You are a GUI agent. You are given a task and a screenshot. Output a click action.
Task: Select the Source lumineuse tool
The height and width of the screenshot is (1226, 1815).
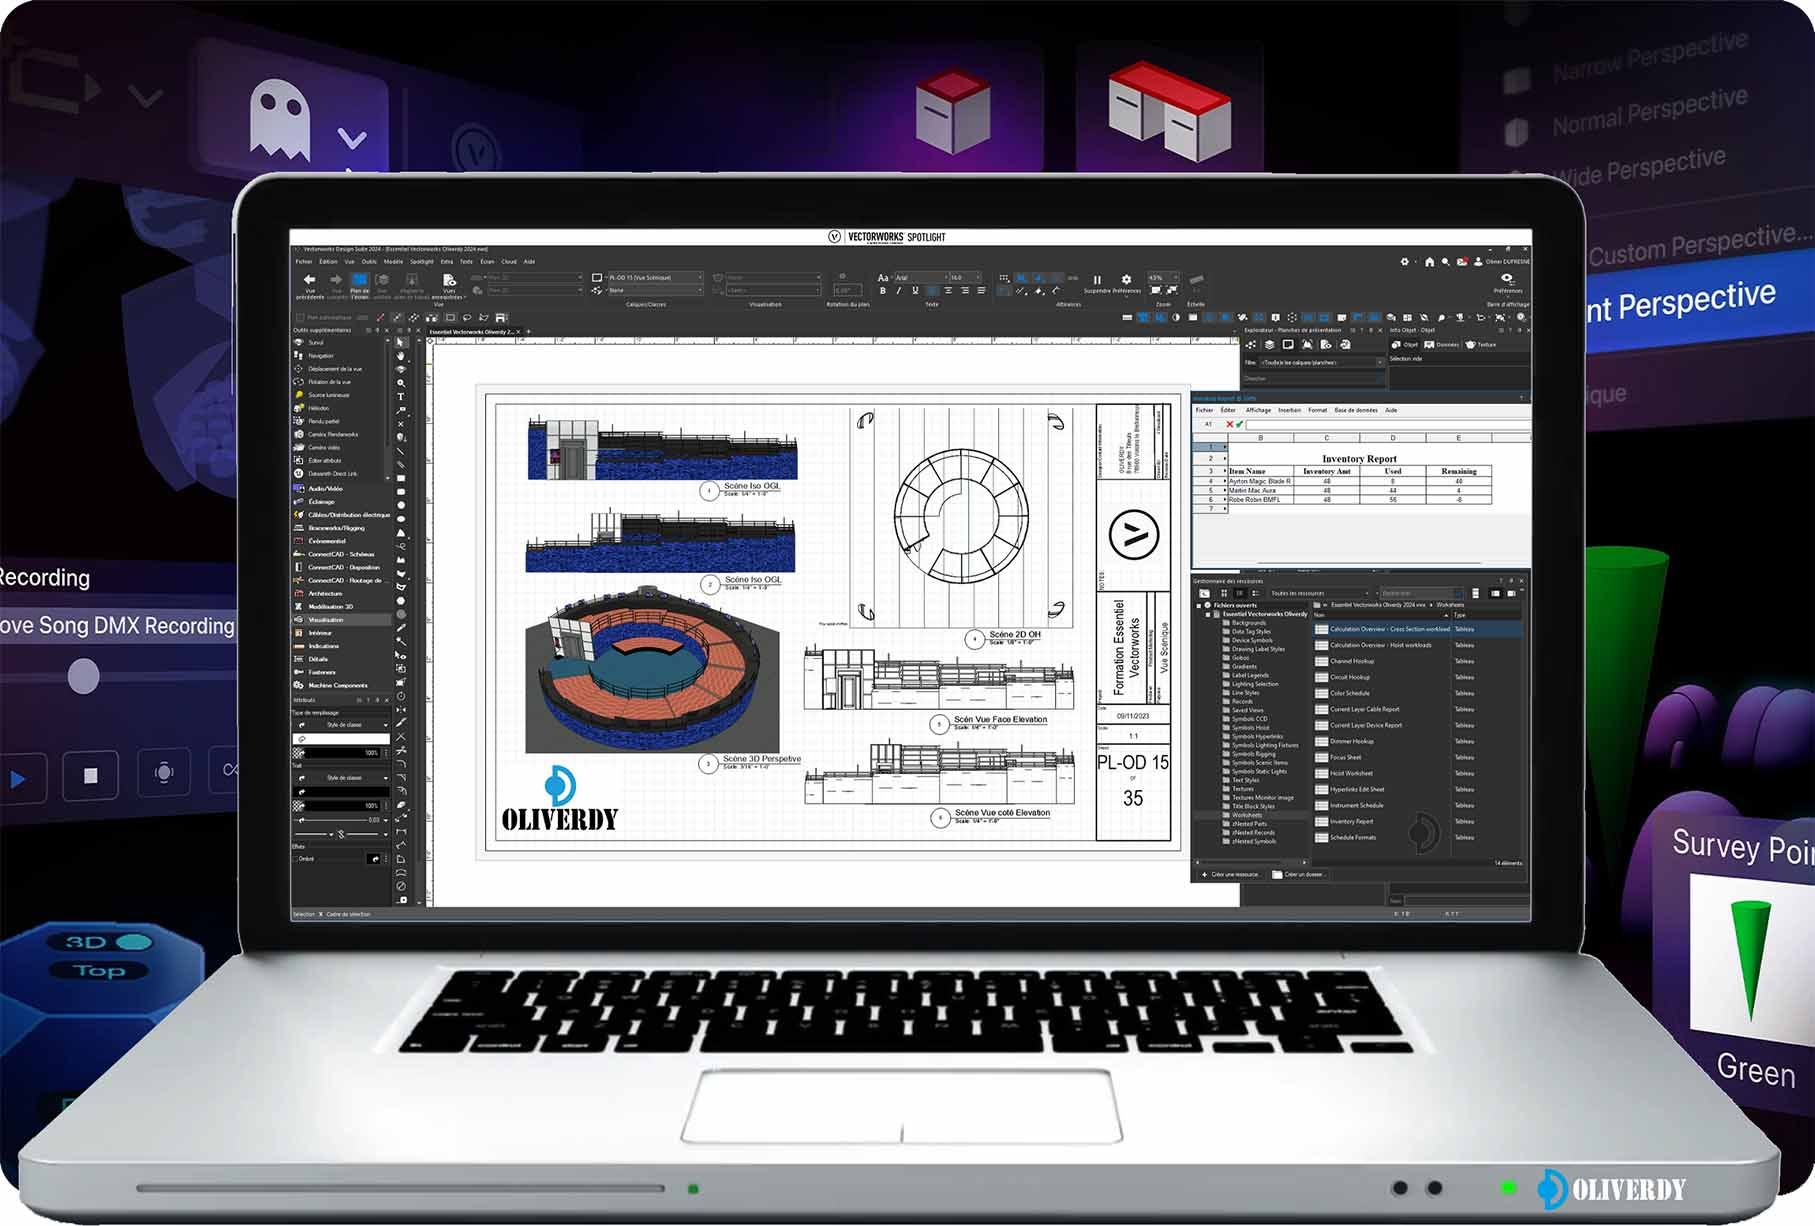pos(325,395)
